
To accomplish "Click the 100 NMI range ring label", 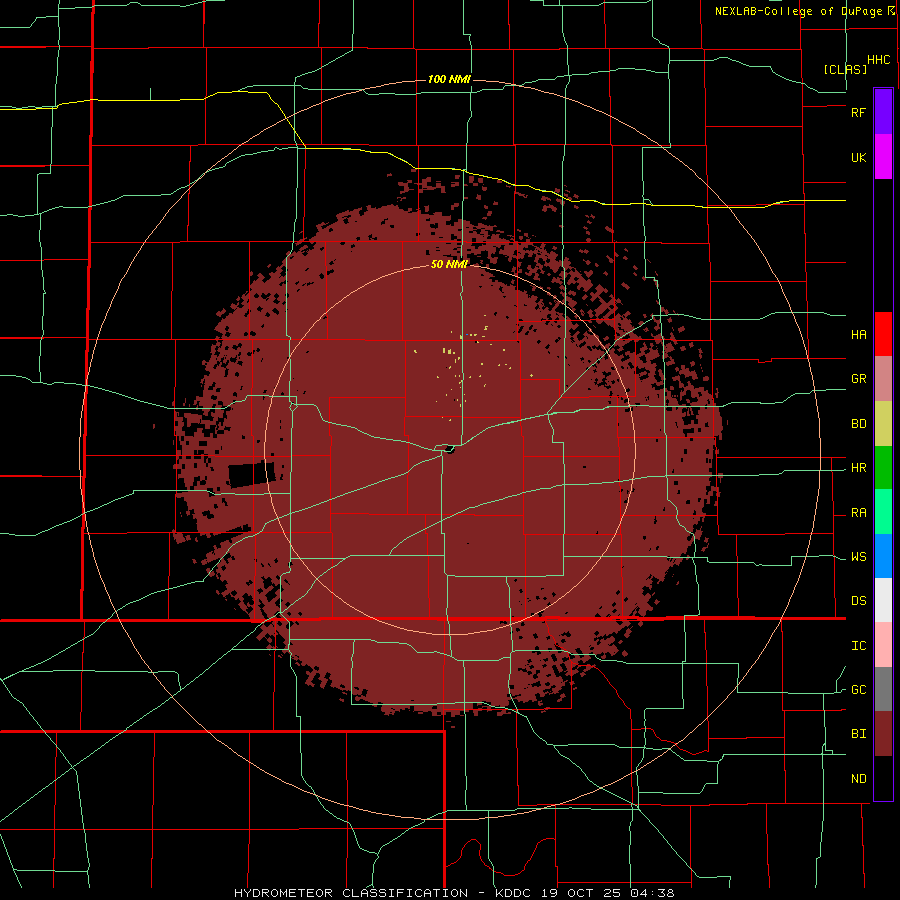I will click(x=449, y=79).
